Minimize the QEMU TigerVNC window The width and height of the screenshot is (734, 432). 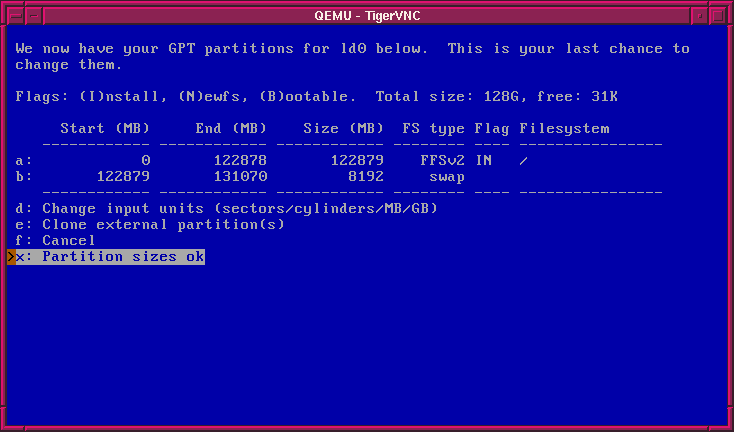pos(700,14)
